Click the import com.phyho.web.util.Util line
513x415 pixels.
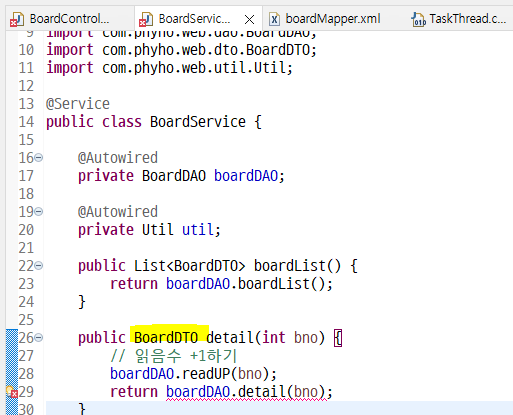click(x=169, y=68)
